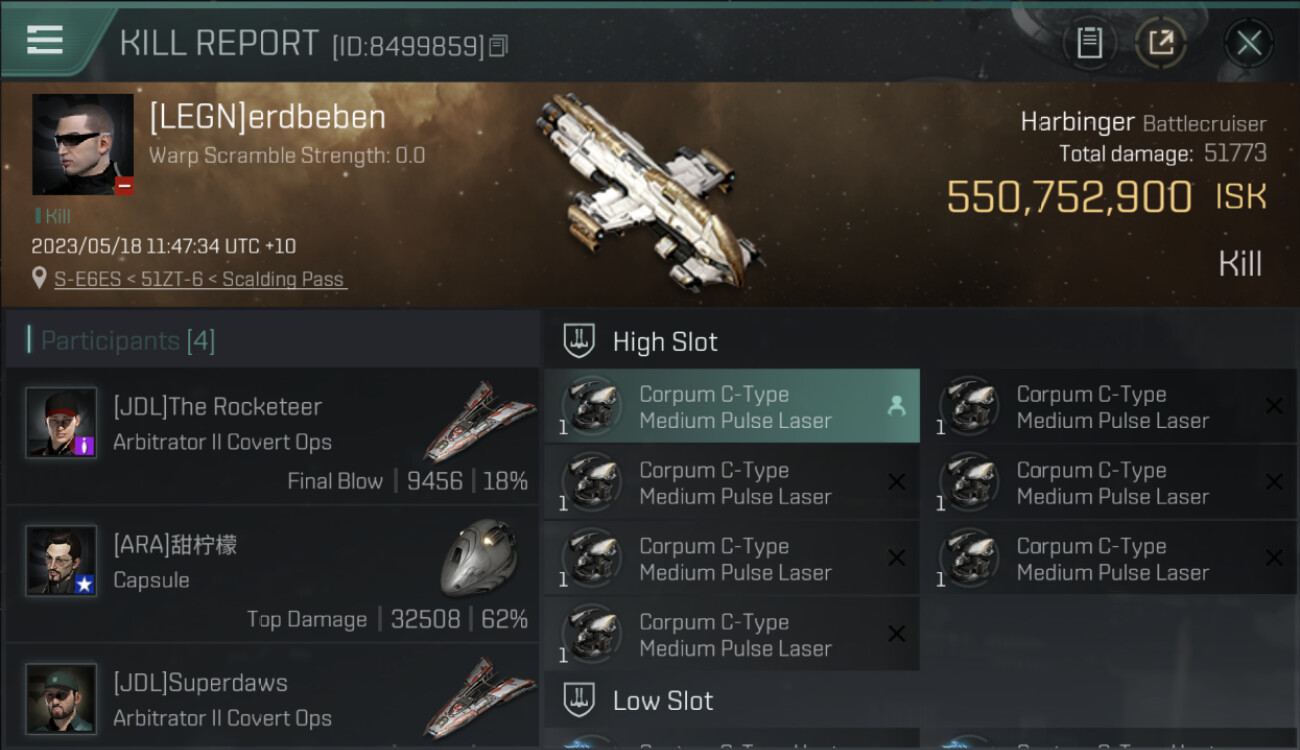Share the kill report externally
This screenshot has height=750, width=1300.
1160,43
